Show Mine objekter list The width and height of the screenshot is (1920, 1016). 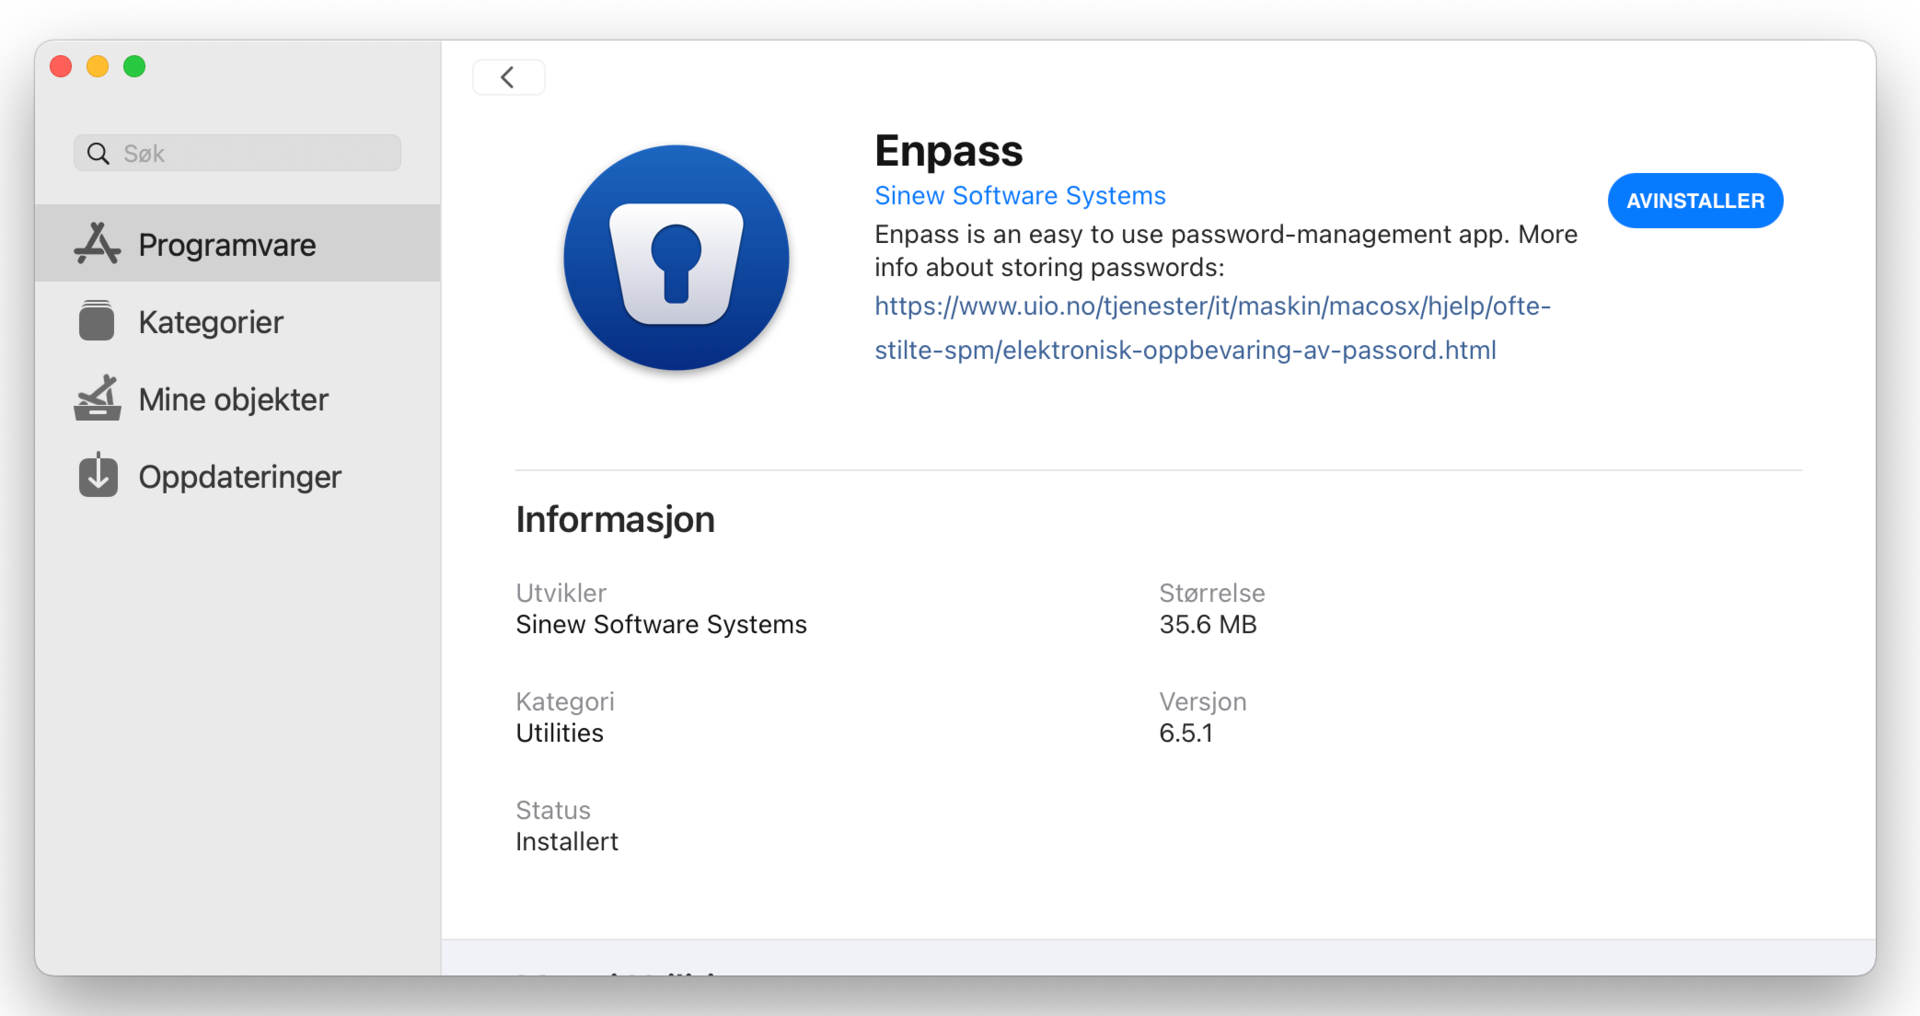pyautogui.click(x=238, y=398)
